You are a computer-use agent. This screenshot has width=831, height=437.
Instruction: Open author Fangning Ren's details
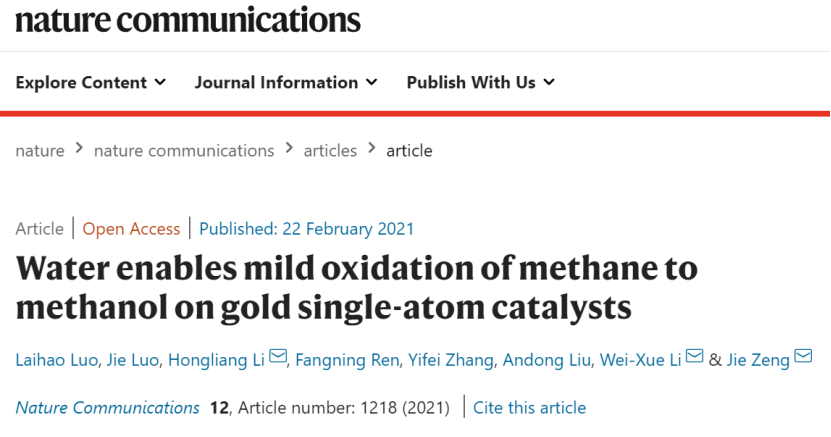(347, 360)
